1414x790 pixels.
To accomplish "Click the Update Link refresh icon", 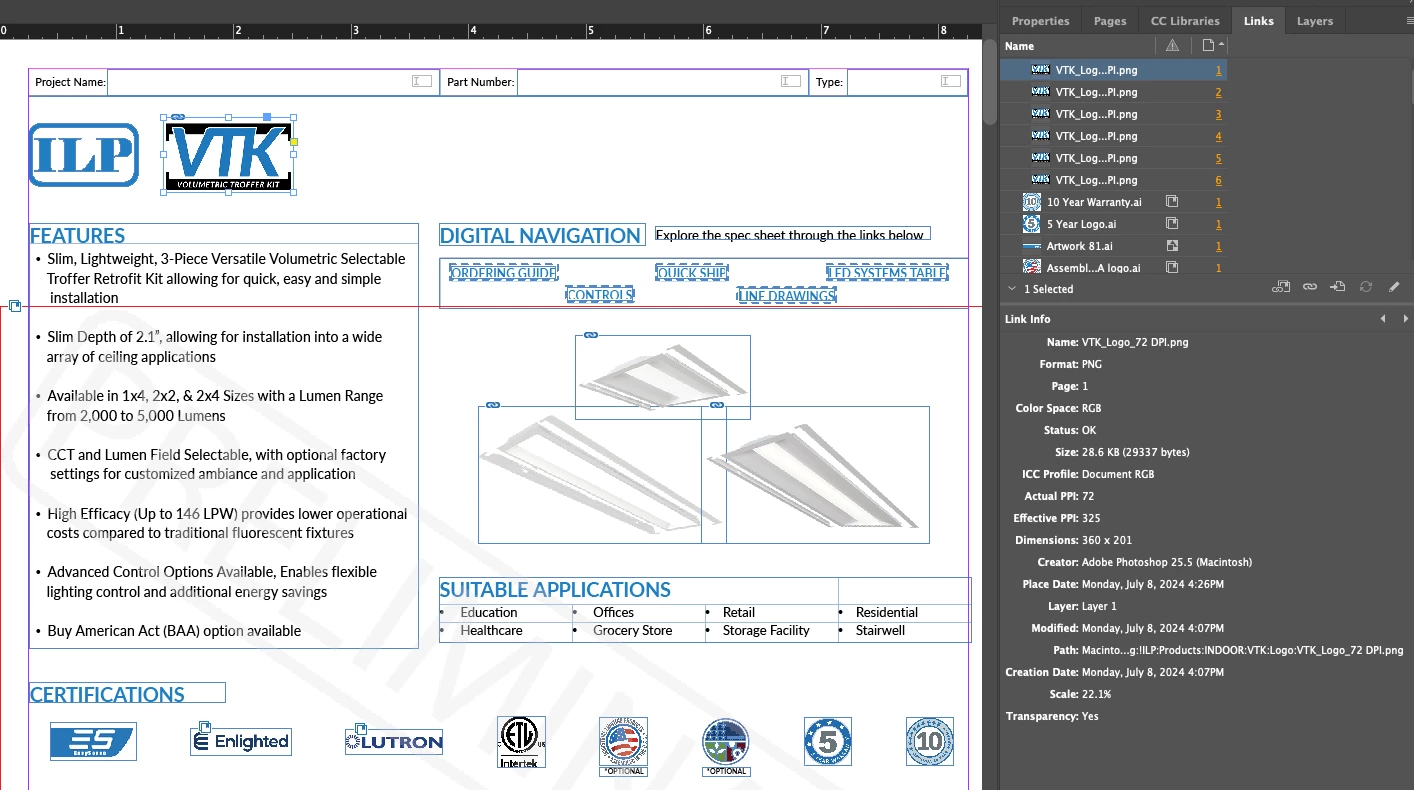I will click(1366, 288).
